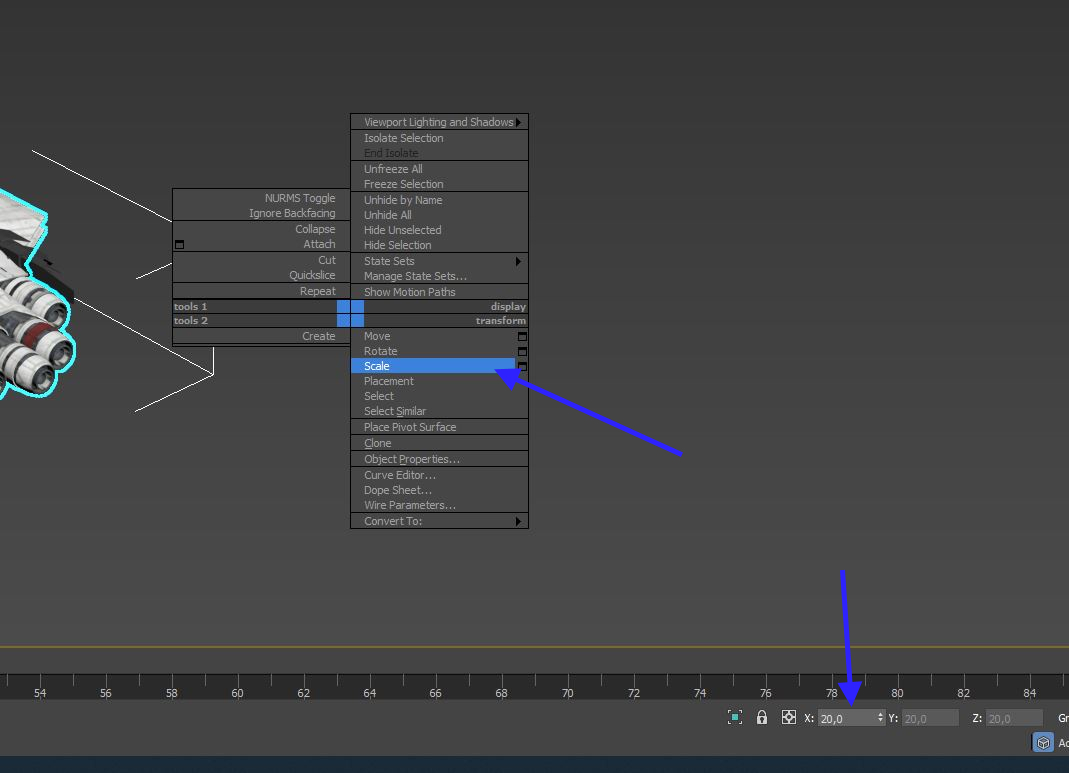This screenshot has width=1069, height=773.
Task: Toggle NURMS Toggle in tools menu
Action: pyautogui.click(x=299, y=198)
